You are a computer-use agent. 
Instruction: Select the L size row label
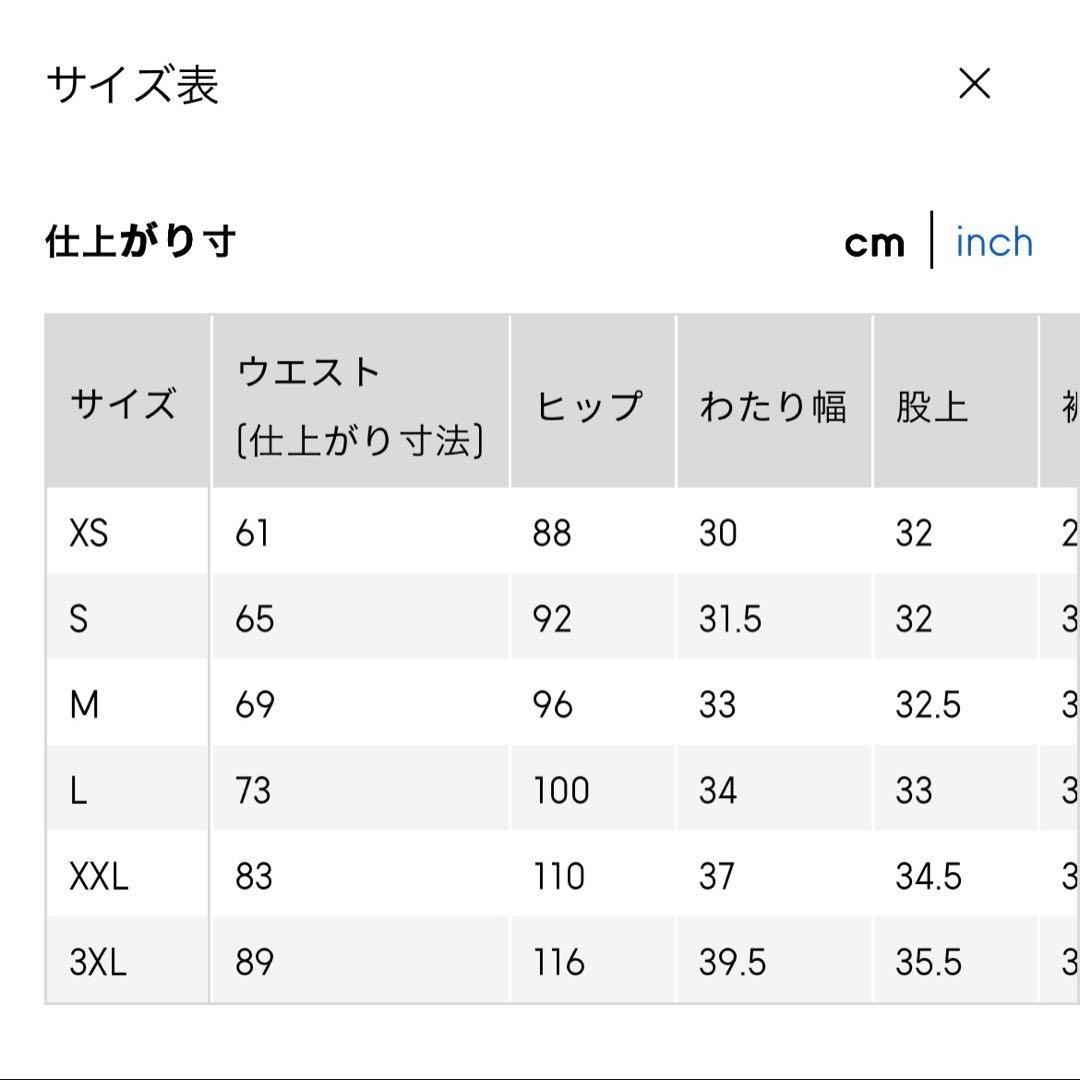[x=79, y=791]
